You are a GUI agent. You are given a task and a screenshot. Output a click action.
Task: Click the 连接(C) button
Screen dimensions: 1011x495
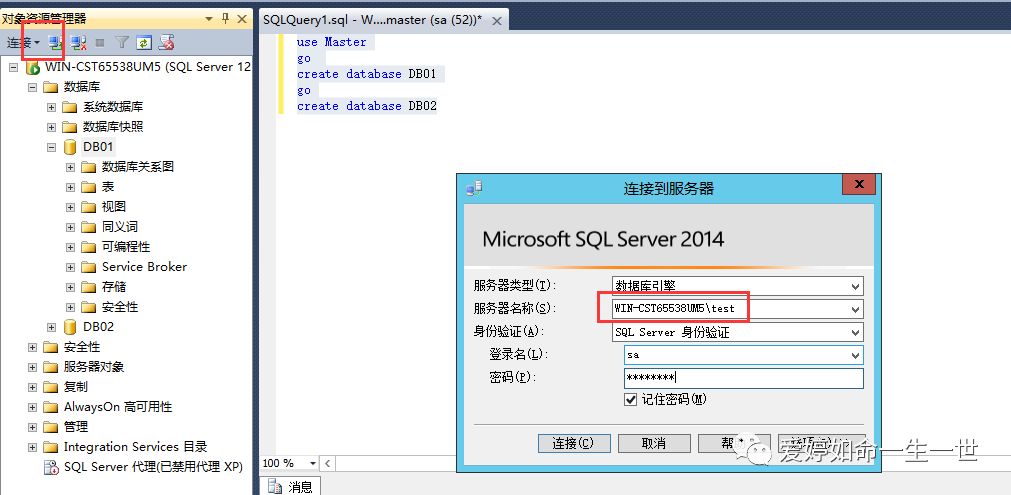[x=572, y=443]
